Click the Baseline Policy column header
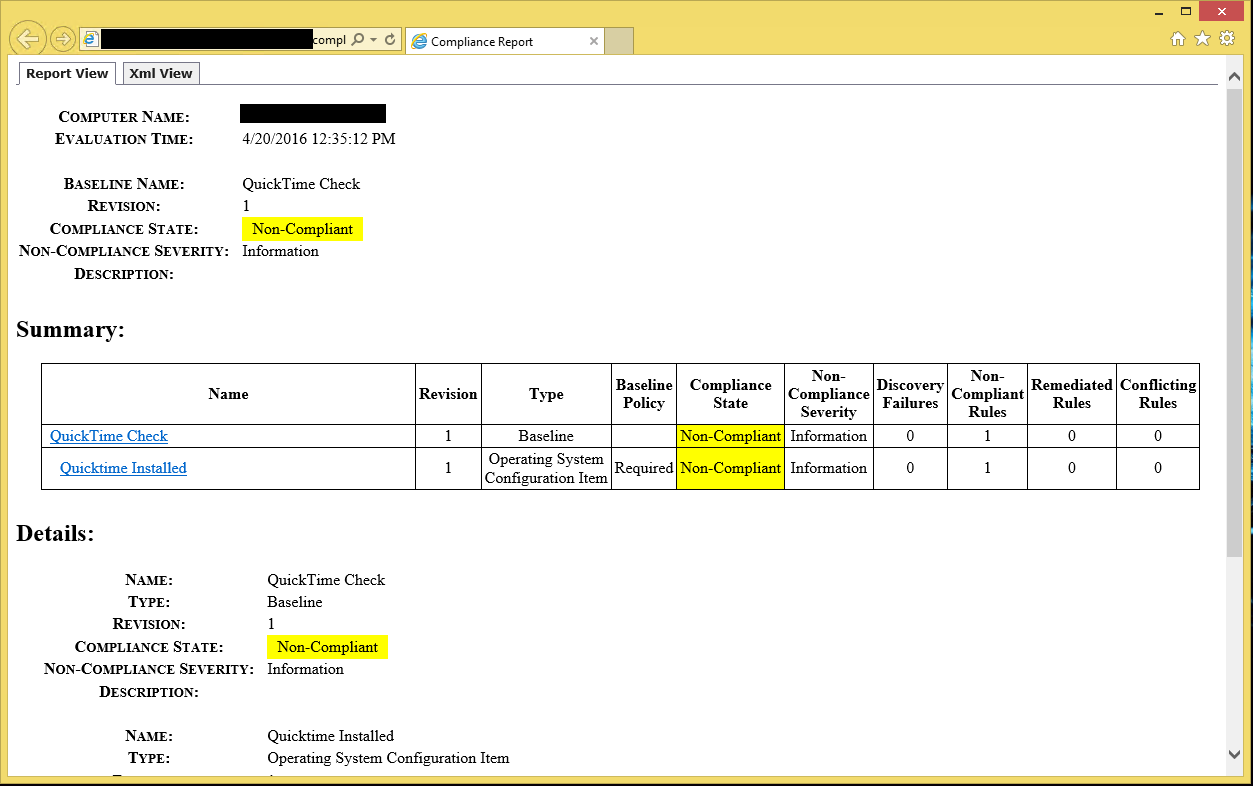The image size is (1253, 786). point(644,394)
